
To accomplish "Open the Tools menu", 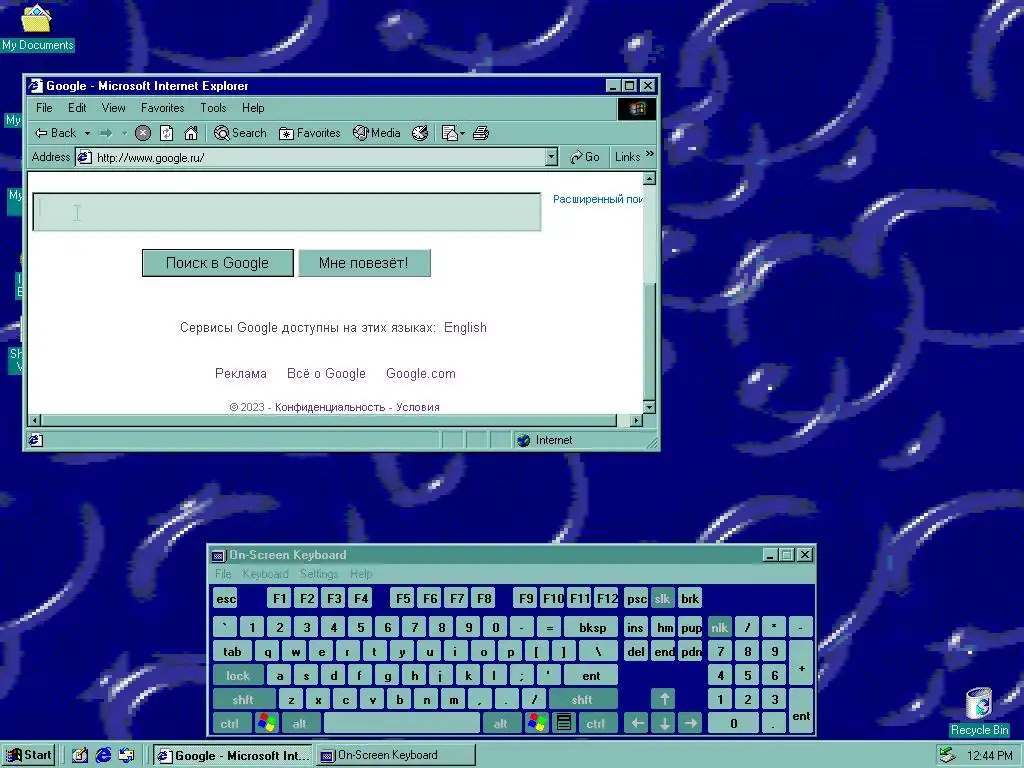I will coord(214,108).
